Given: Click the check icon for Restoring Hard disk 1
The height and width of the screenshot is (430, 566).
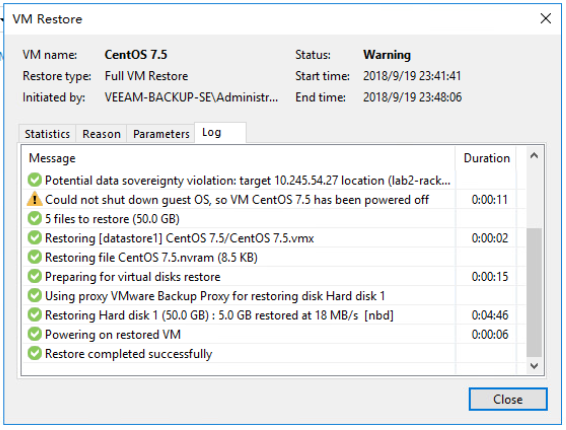Looking at the screenshot, I should click(x=35, y=315).
